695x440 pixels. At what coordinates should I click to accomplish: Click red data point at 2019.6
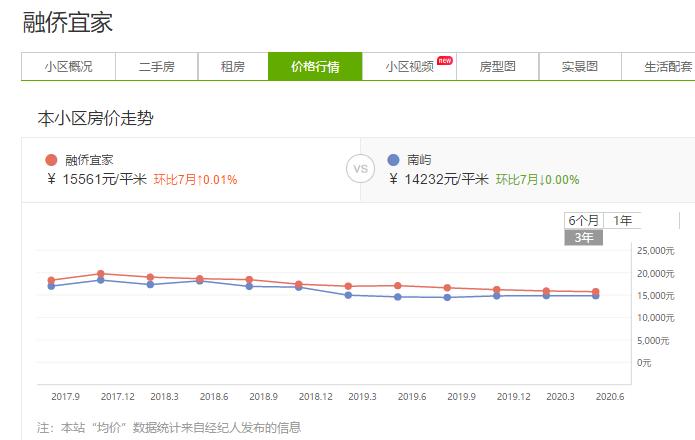398,286
